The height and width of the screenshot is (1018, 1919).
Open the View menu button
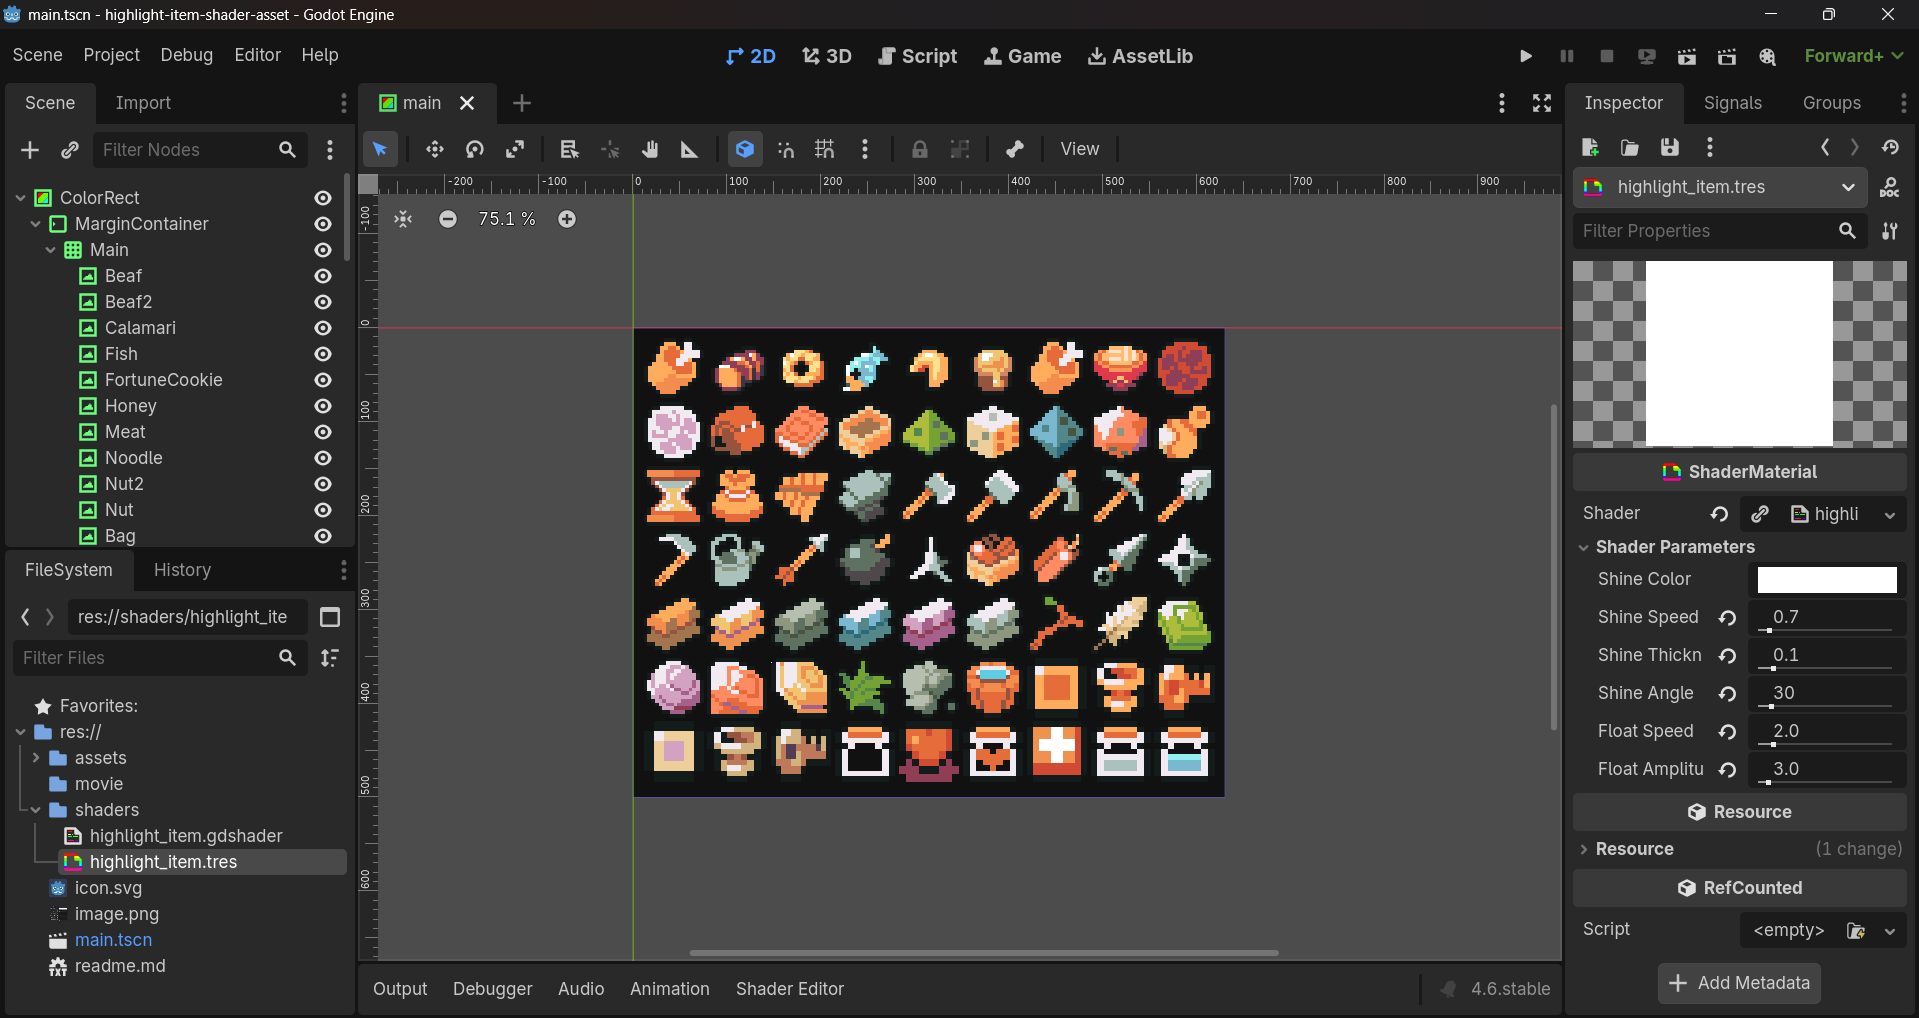pyautogui.click(x=1079, y=149)
